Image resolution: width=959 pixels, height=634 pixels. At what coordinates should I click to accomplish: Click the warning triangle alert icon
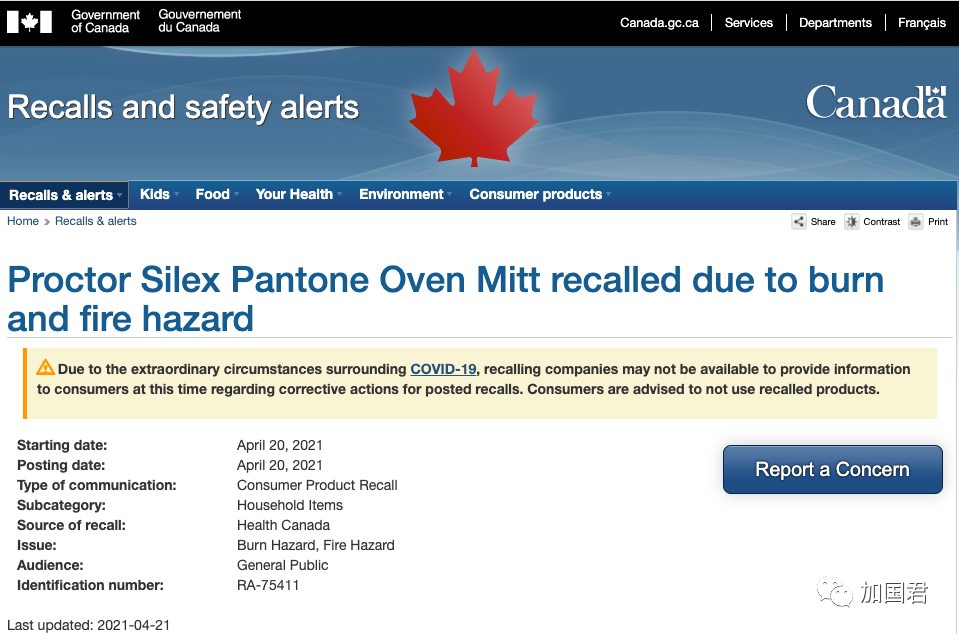[x=45, y=367]
